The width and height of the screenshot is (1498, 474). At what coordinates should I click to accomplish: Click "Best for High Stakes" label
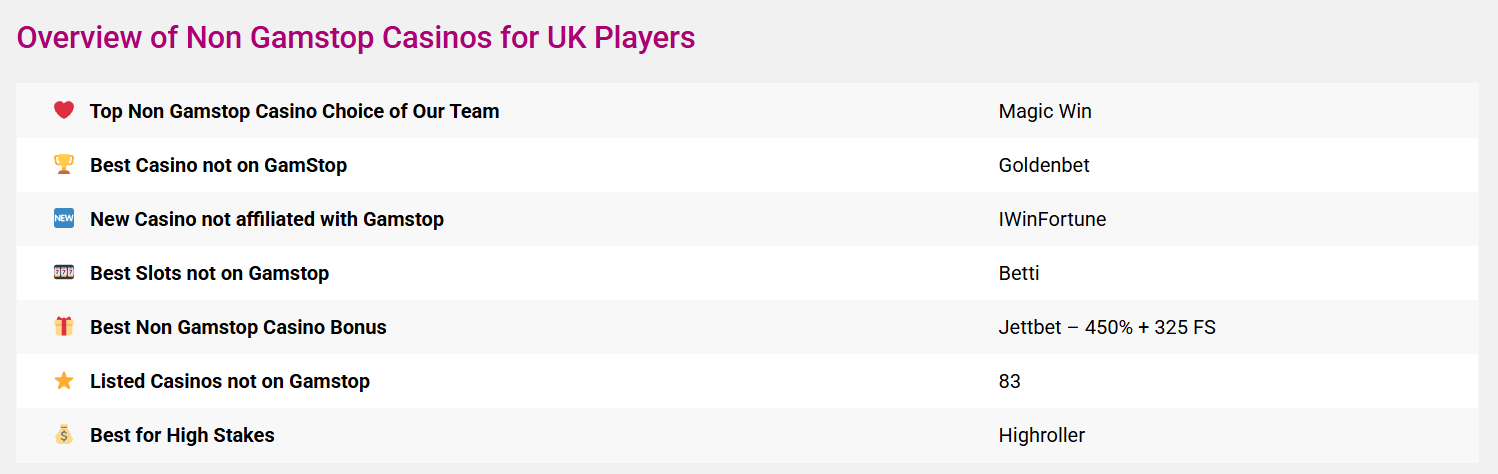[x=182, y=435]
